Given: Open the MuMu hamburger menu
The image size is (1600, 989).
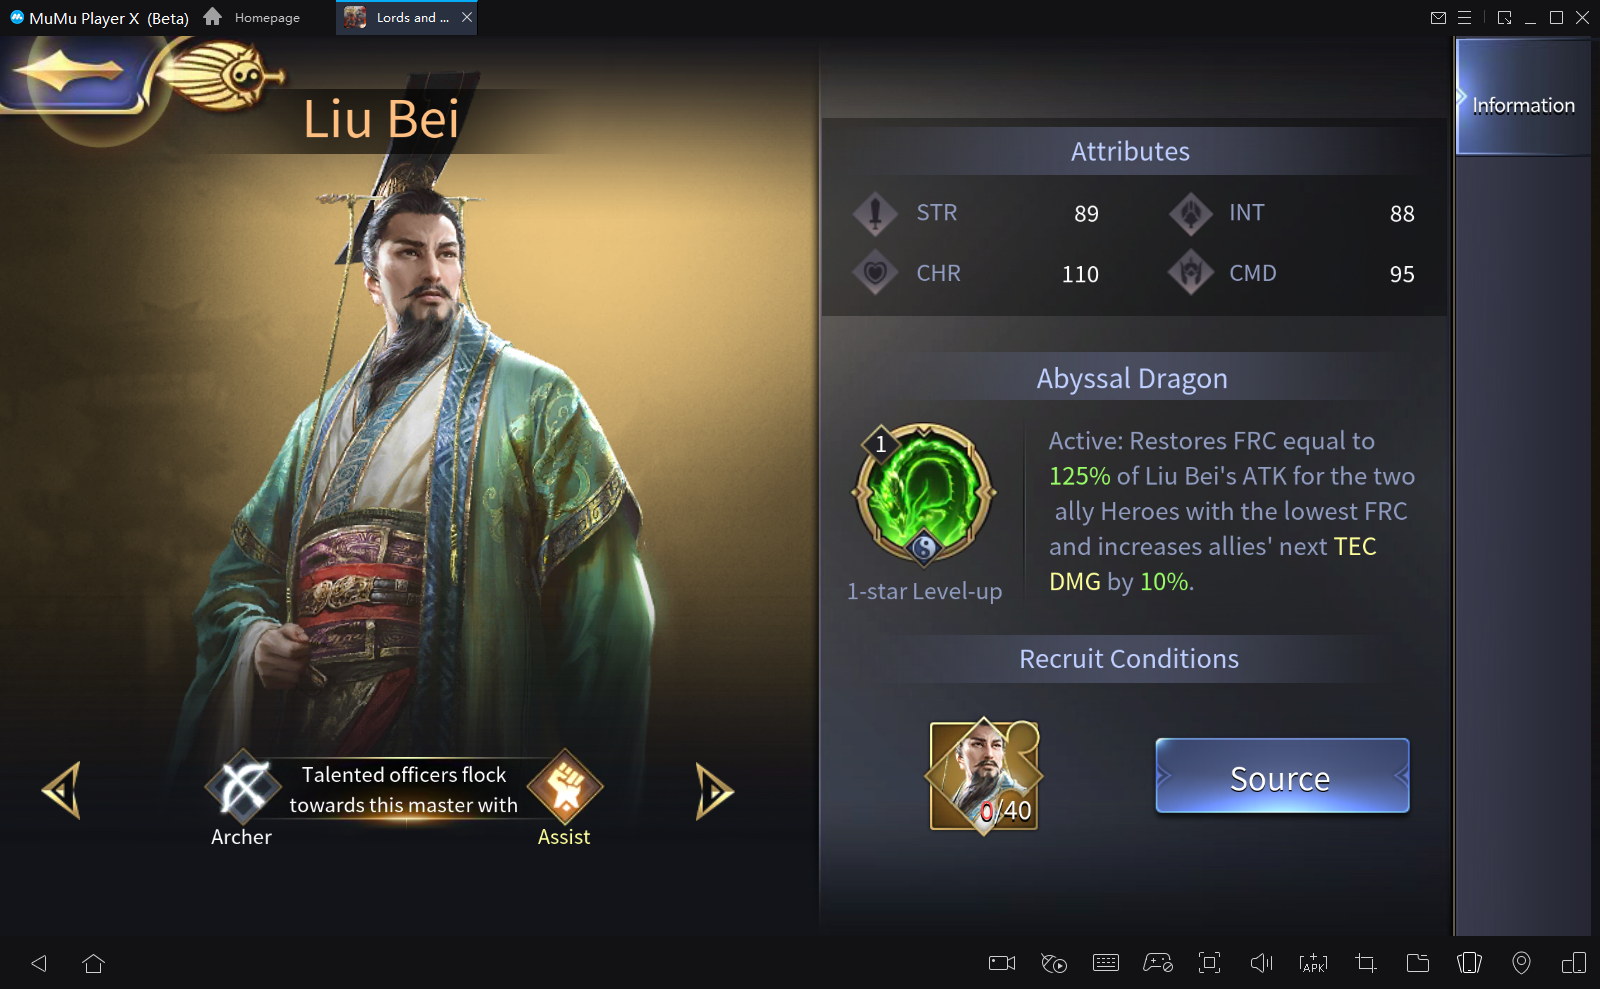Looking at the screenshot, I should (1464, 17).
